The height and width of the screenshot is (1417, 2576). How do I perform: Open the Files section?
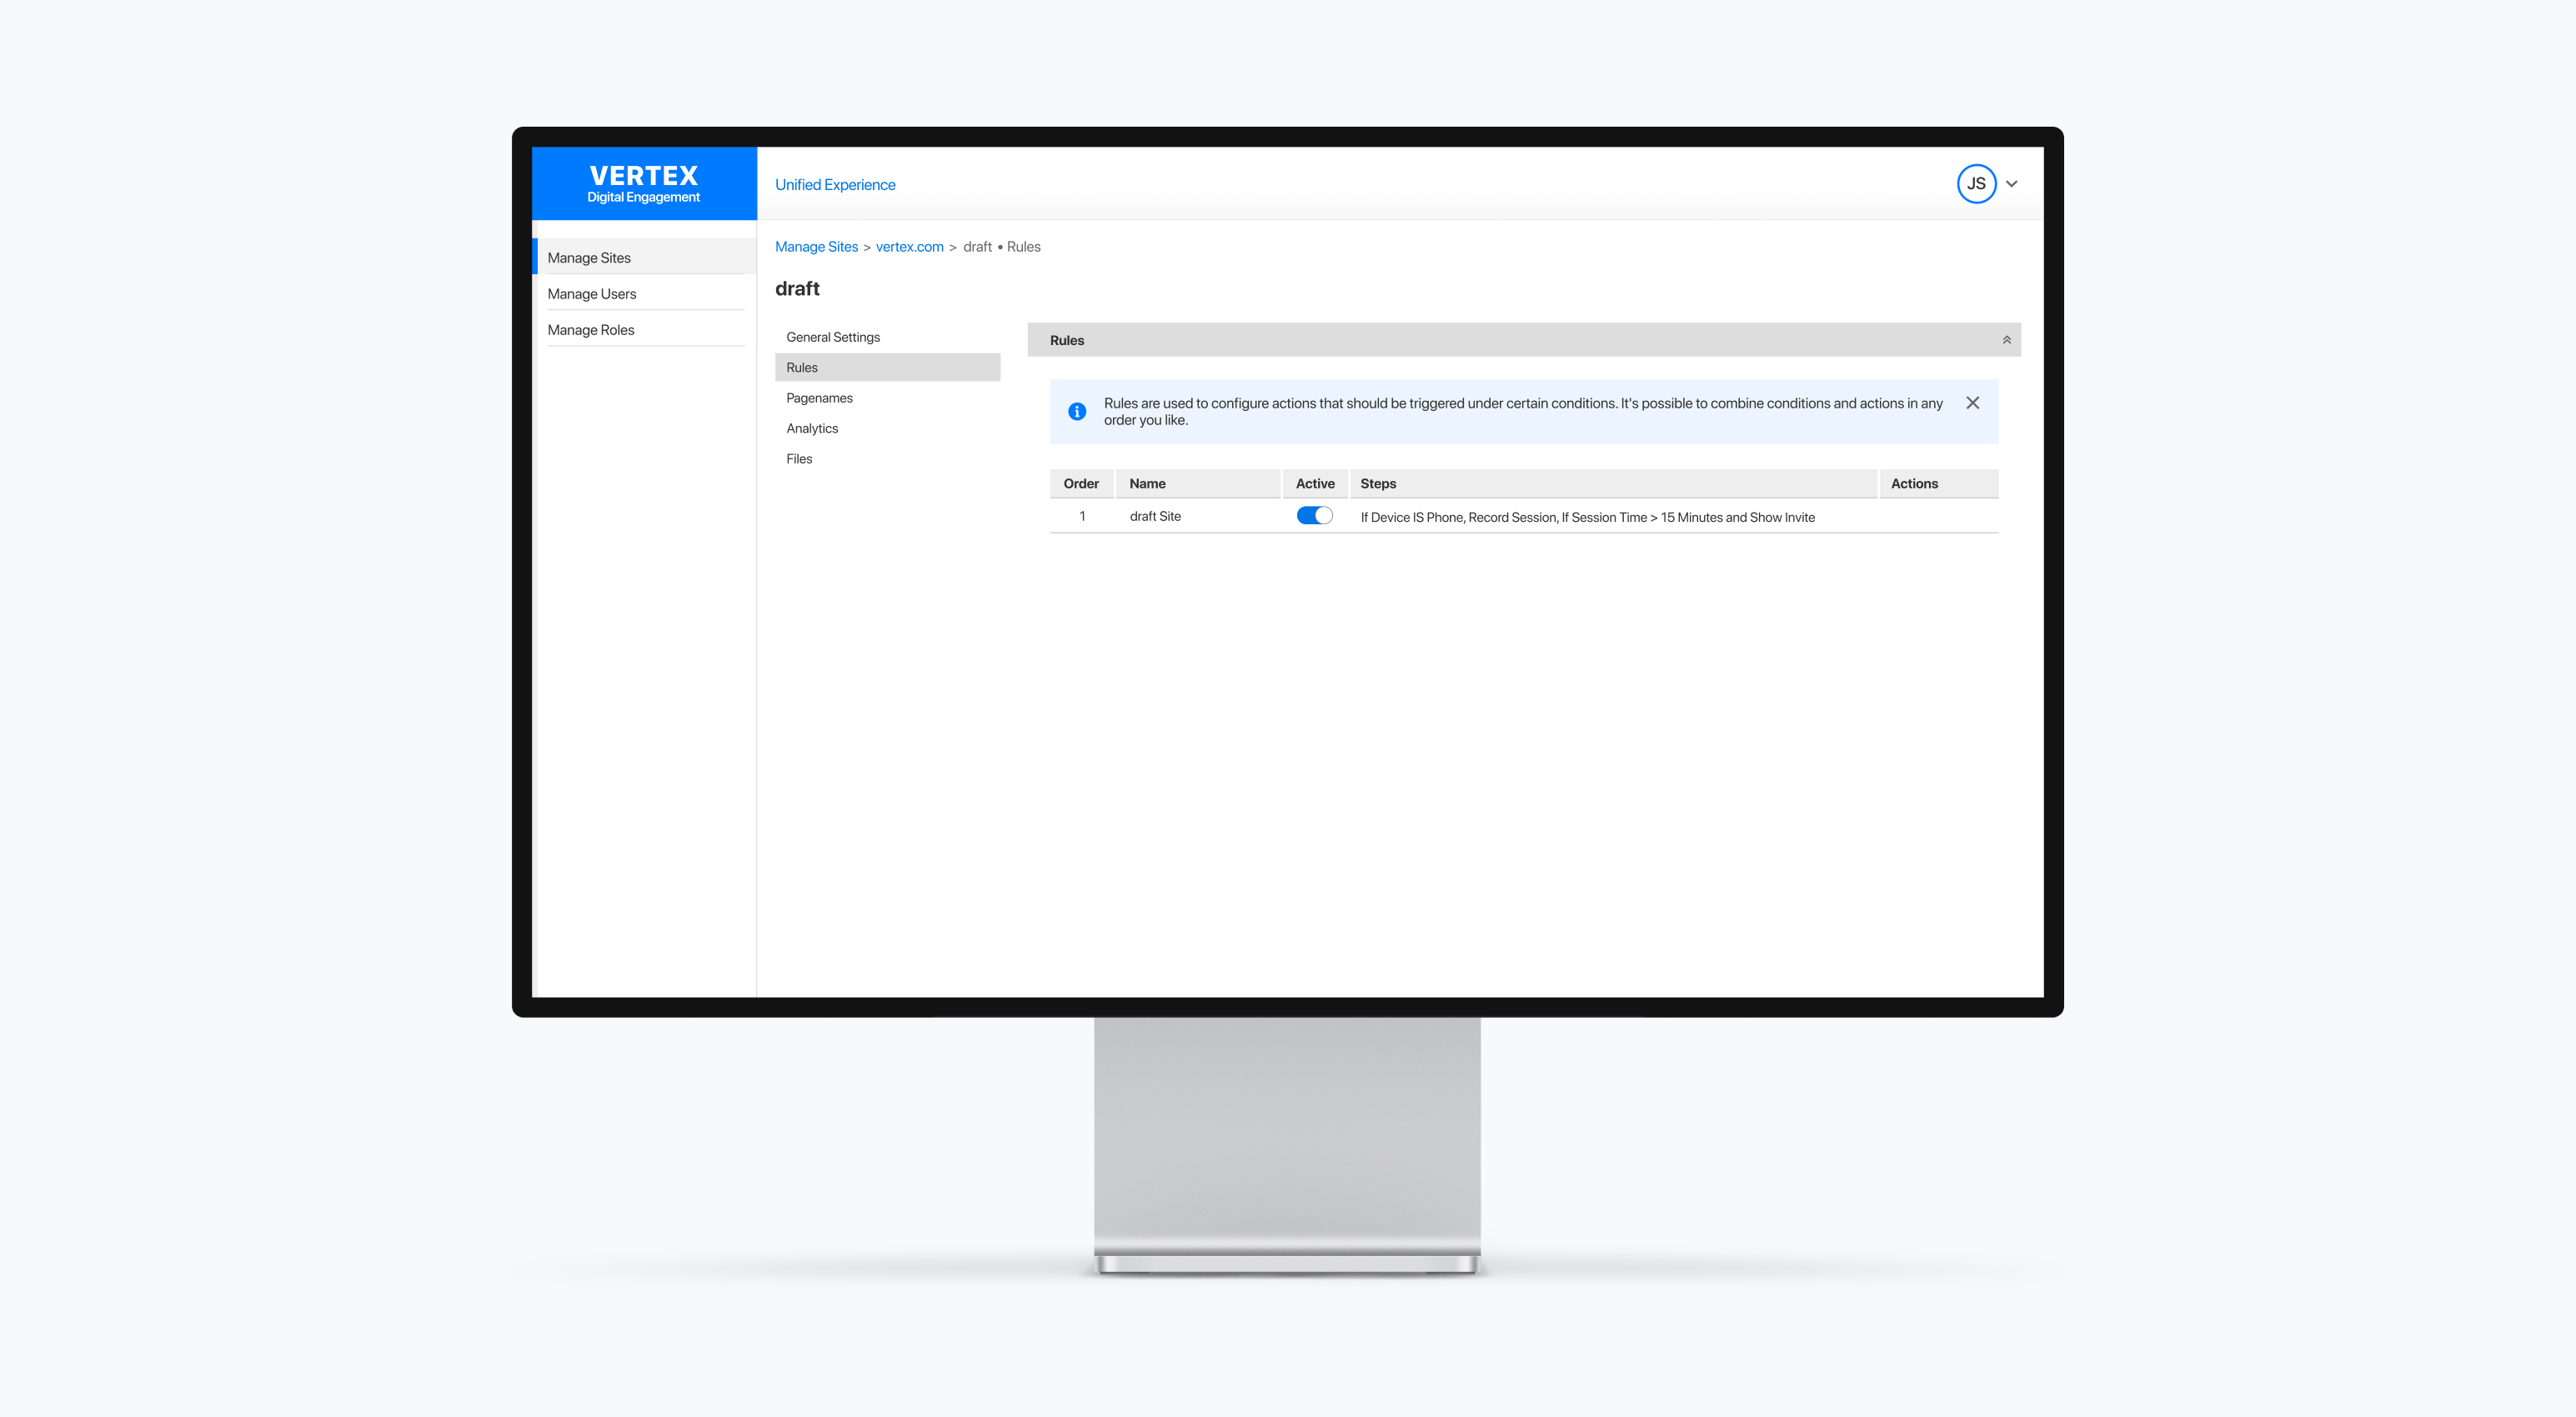pyautogui.click(x=799, y=458)
